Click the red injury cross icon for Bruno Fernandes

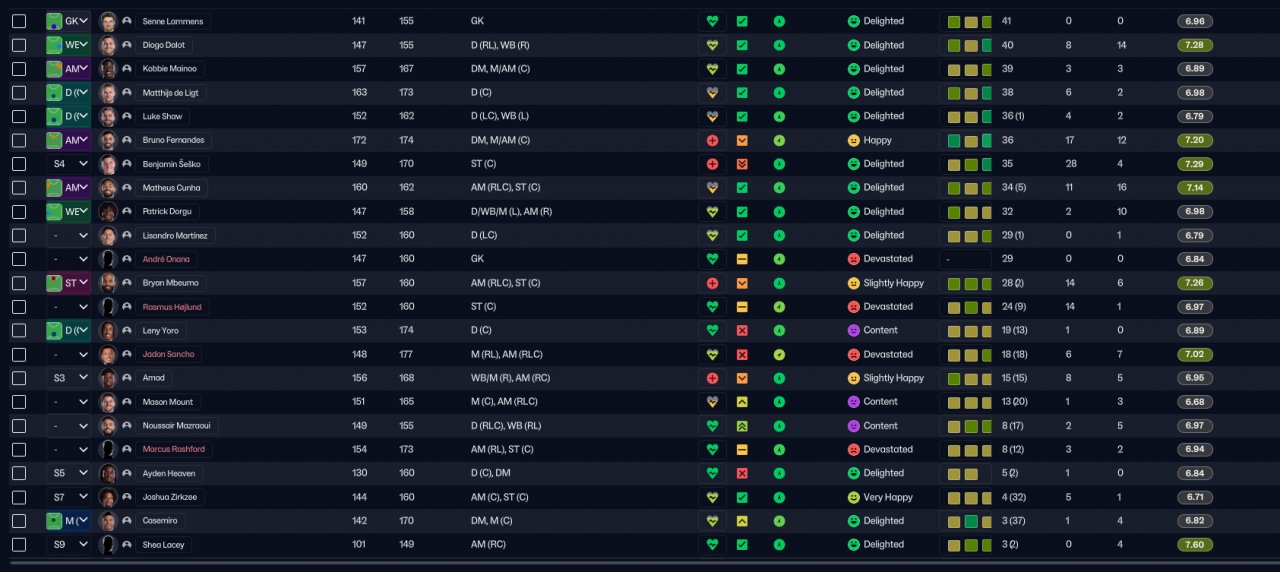click(712, 140)
